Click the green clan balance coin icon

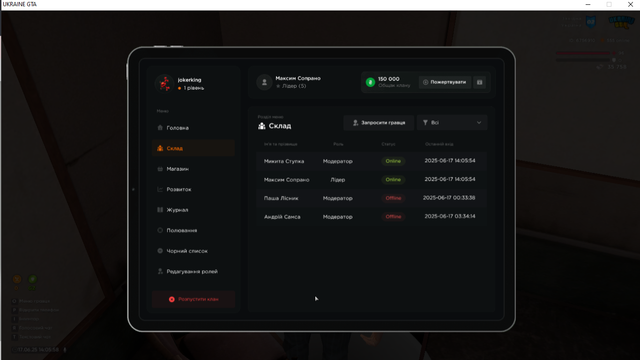(370, 82)
